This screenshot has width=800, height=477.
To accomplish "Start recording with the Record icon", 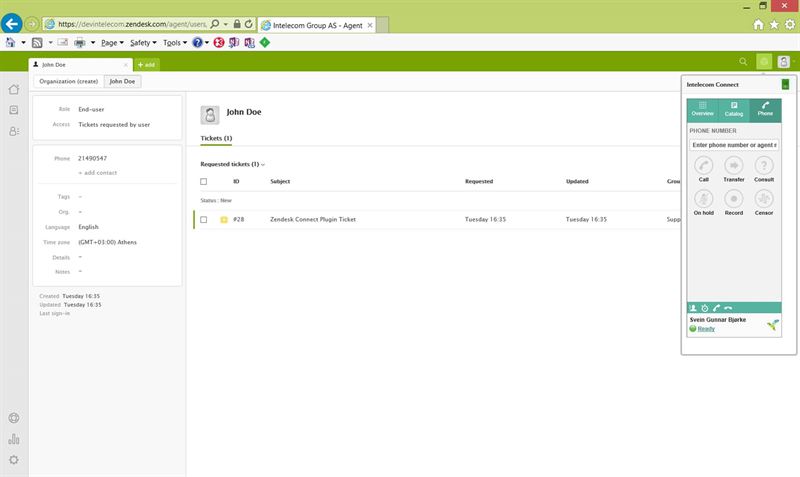I will pyautogui.click(x=734, y=199).
